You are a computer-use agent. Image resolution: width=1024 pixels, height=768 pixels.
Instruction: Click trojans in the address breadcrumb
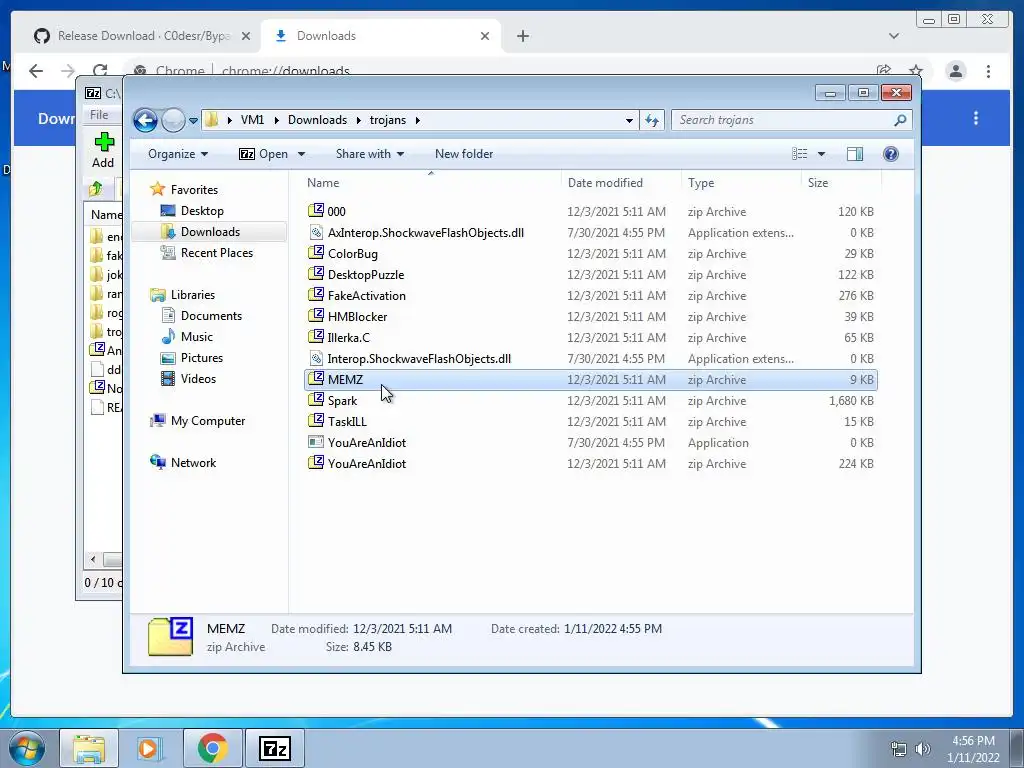388,120
